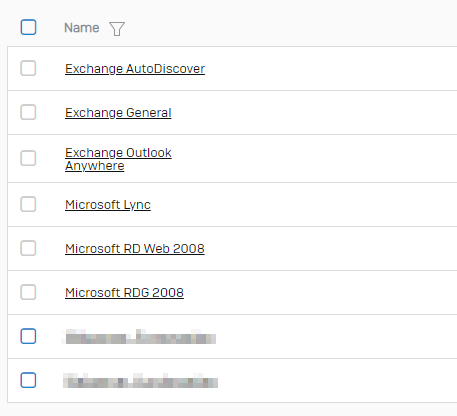The image size is (457, 416).
Task: Open the Microsoft RD Web 2008 link
Action: pyautogui.click(x=135, y=249)
